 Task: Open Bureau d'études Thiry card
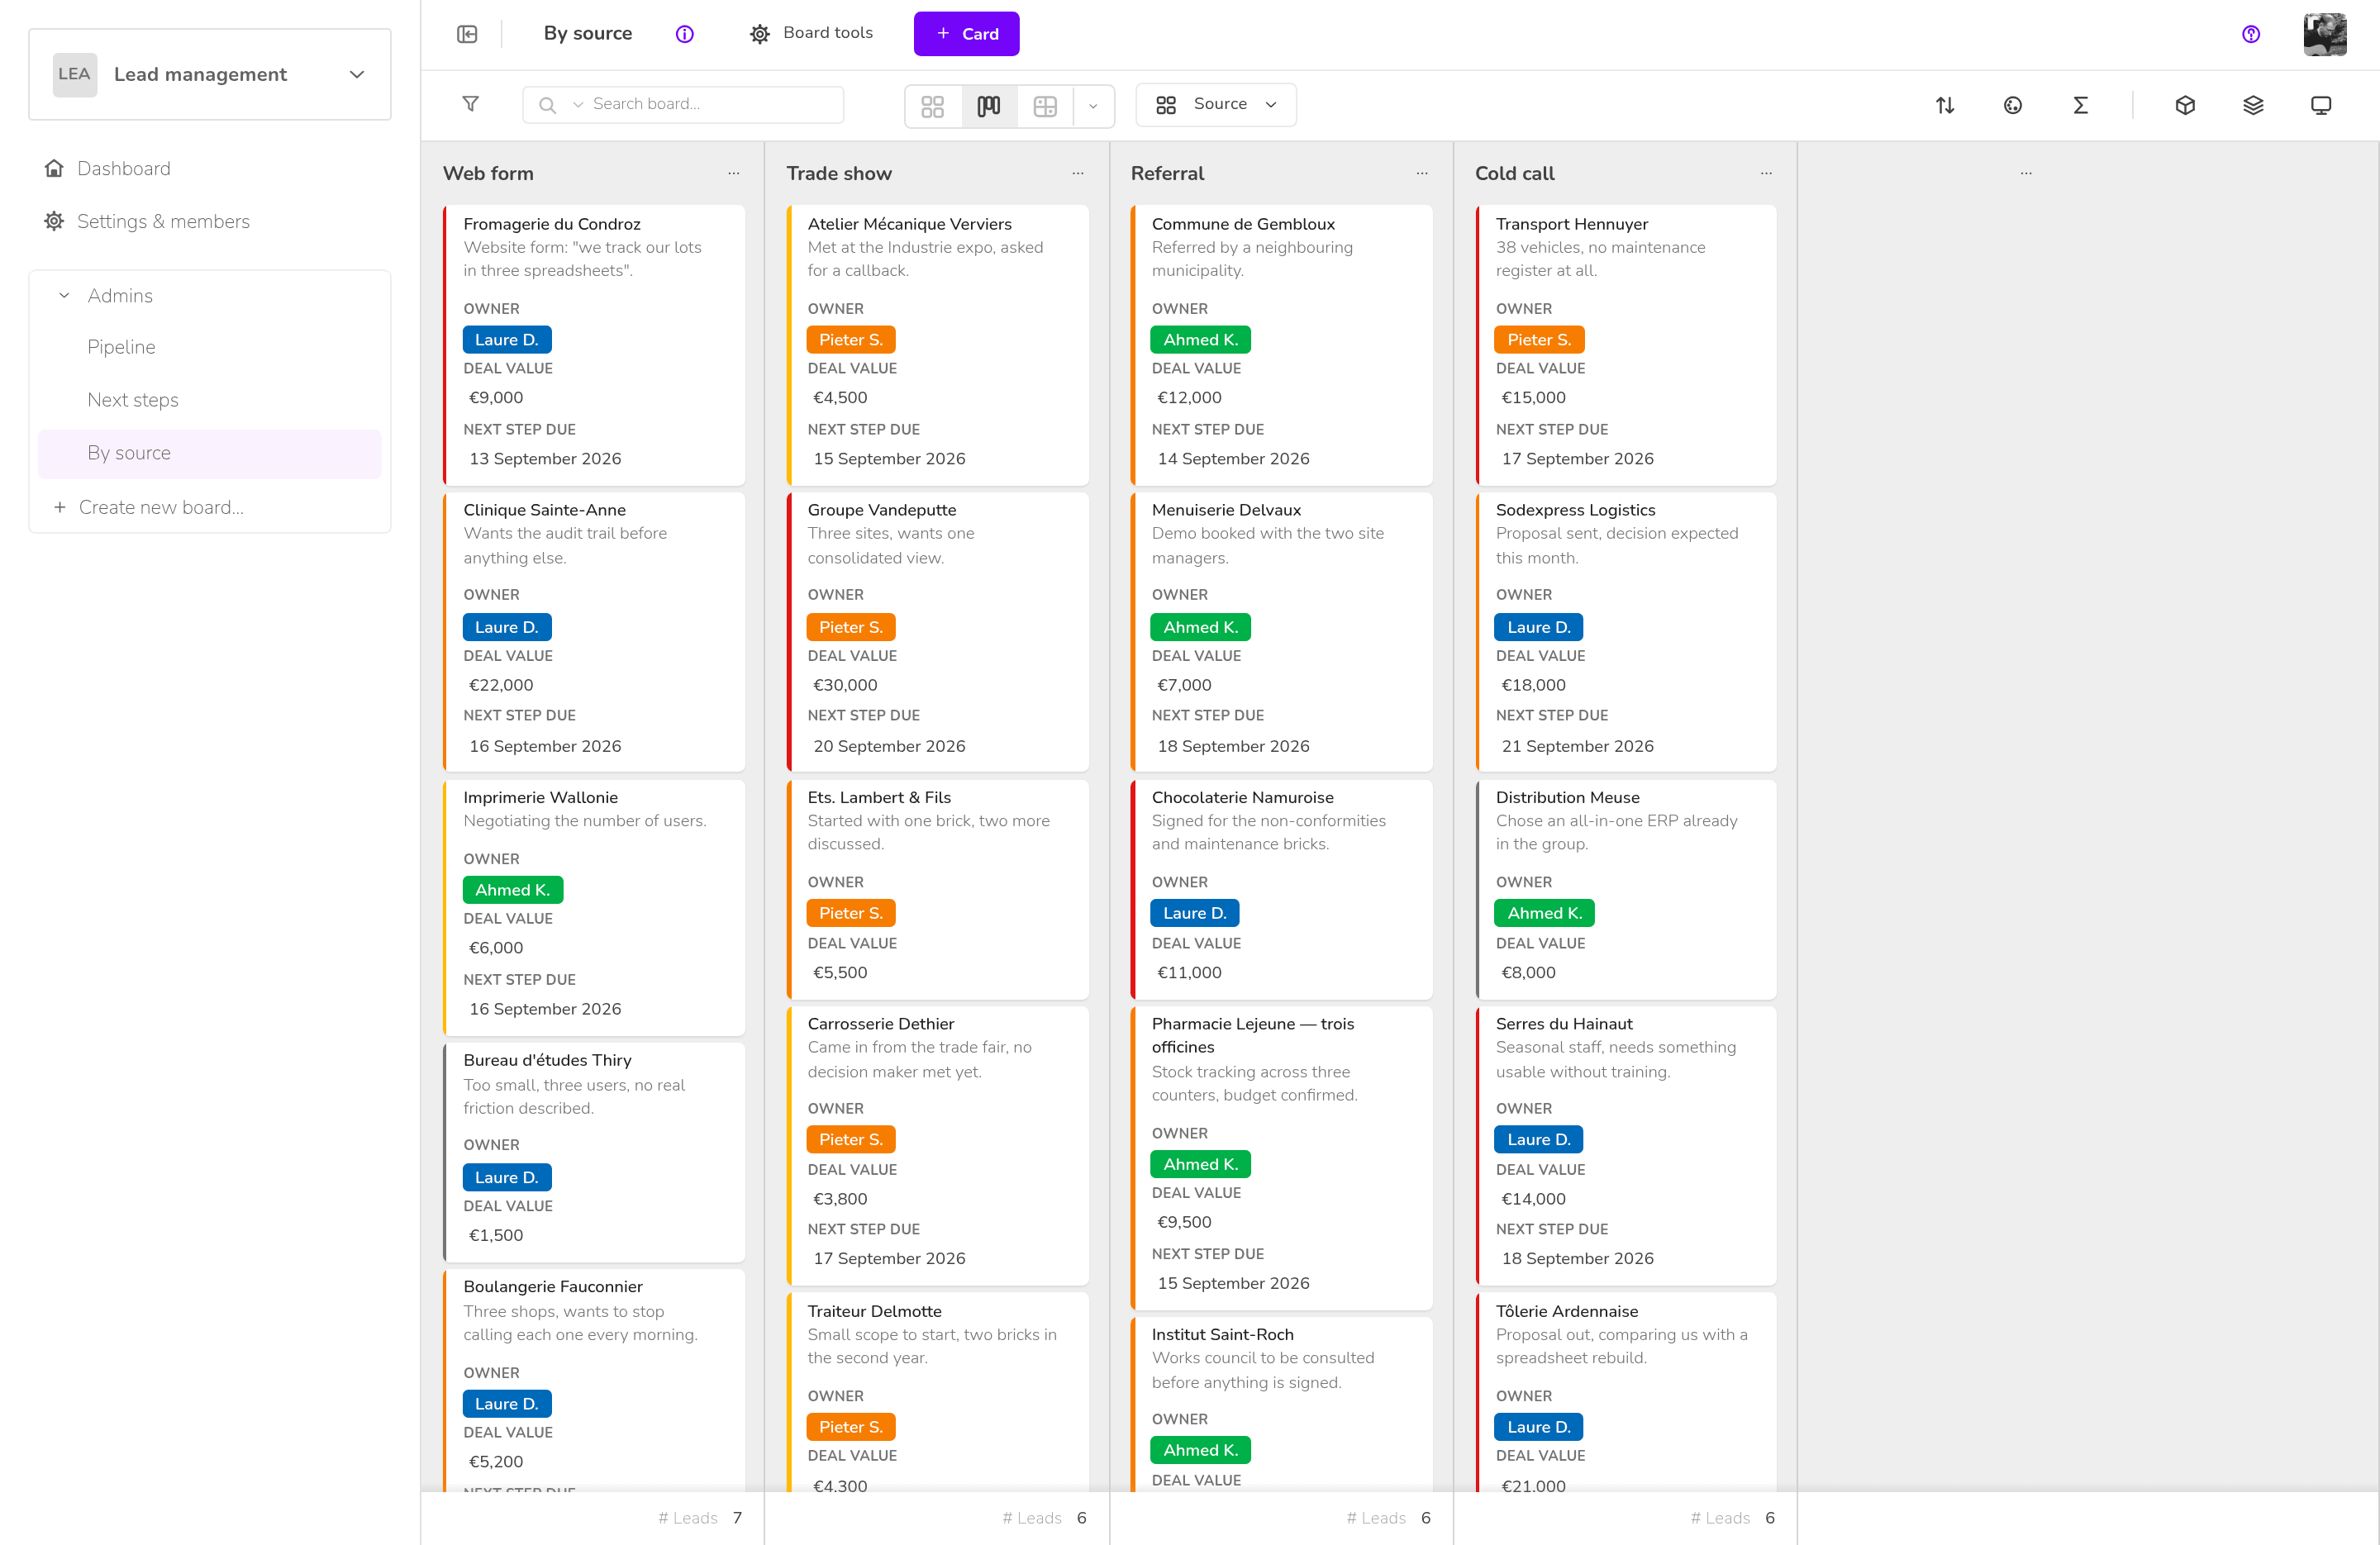(594, 1152)
